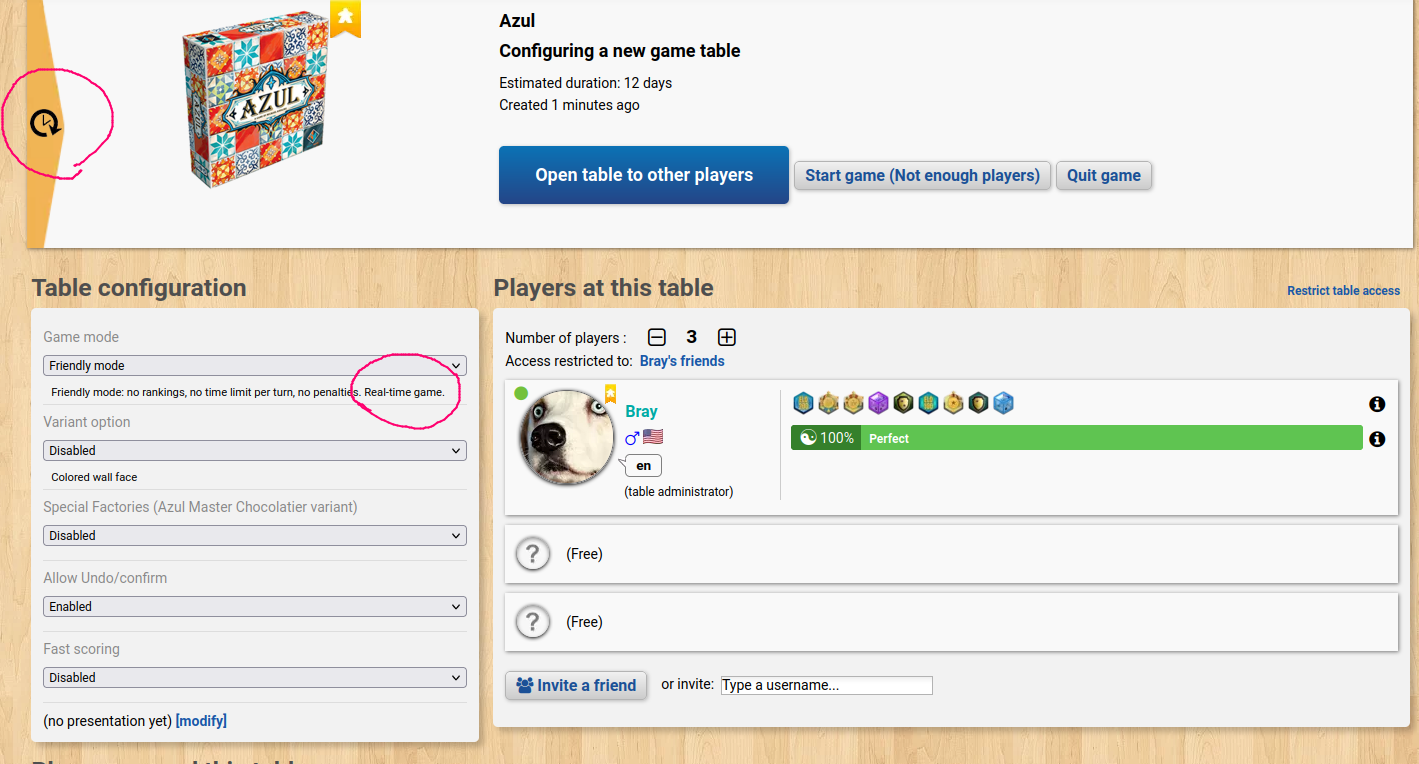Click the yin-yang reputation icon
The width and height of the screenshot is (1419, 764).
[809, 438]
